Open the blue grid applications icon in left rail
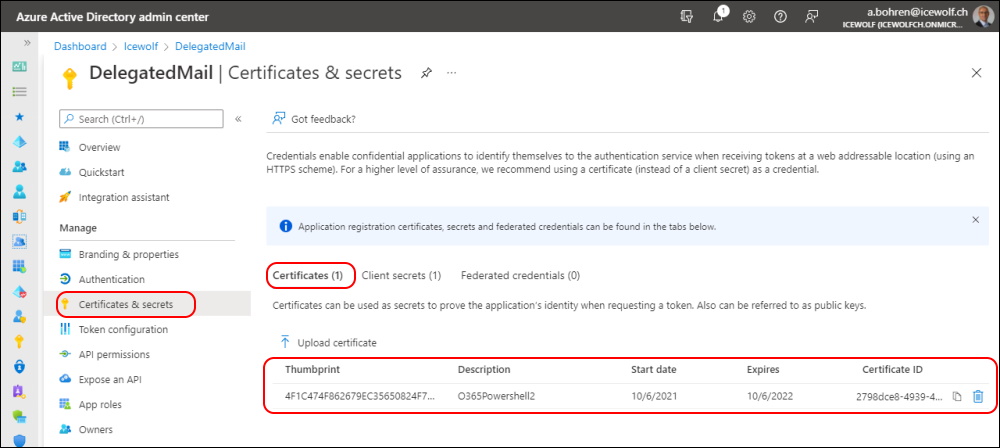The height and width of the screenshot is (448, 1000). tap(20, 266)
